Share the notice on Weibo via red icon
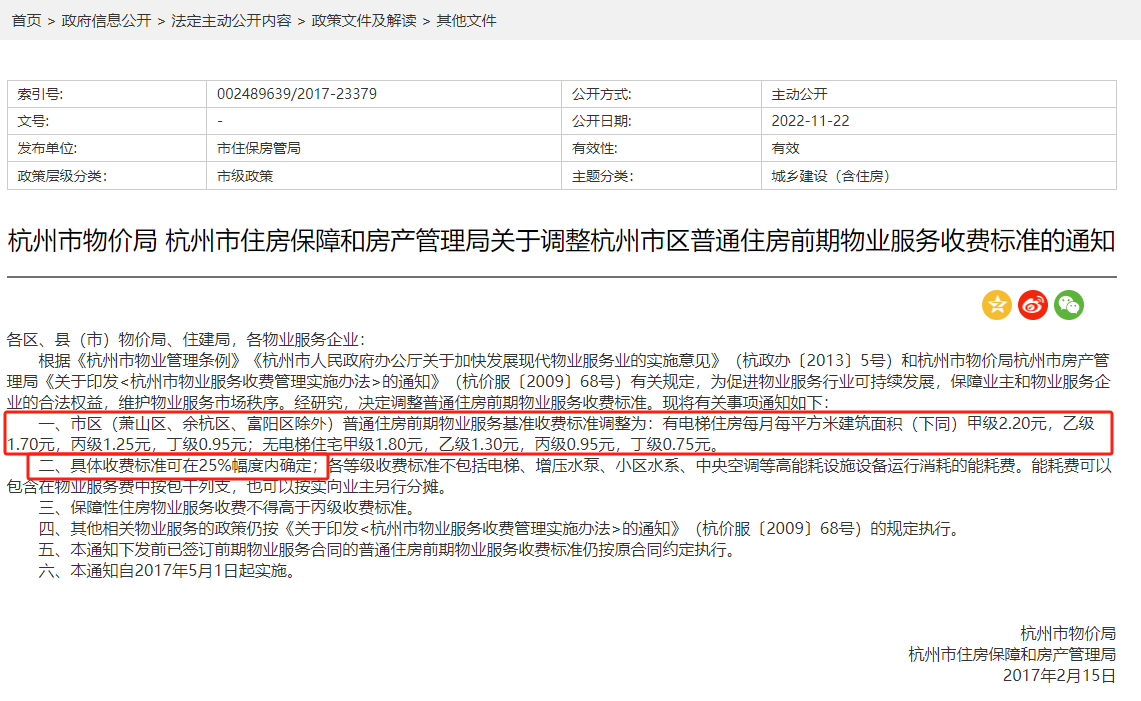This screenshot has height=701, width=1141. [1033, 305]
